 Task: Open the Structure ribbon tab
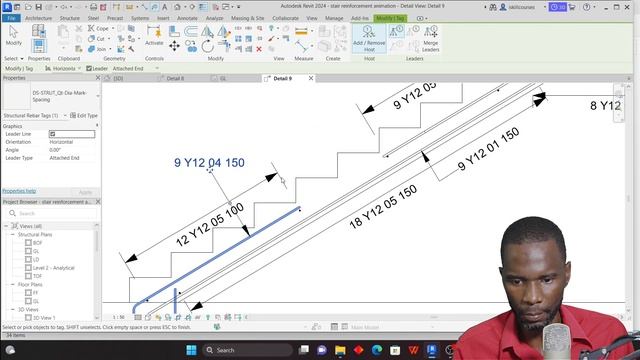[x=70, y=18]
